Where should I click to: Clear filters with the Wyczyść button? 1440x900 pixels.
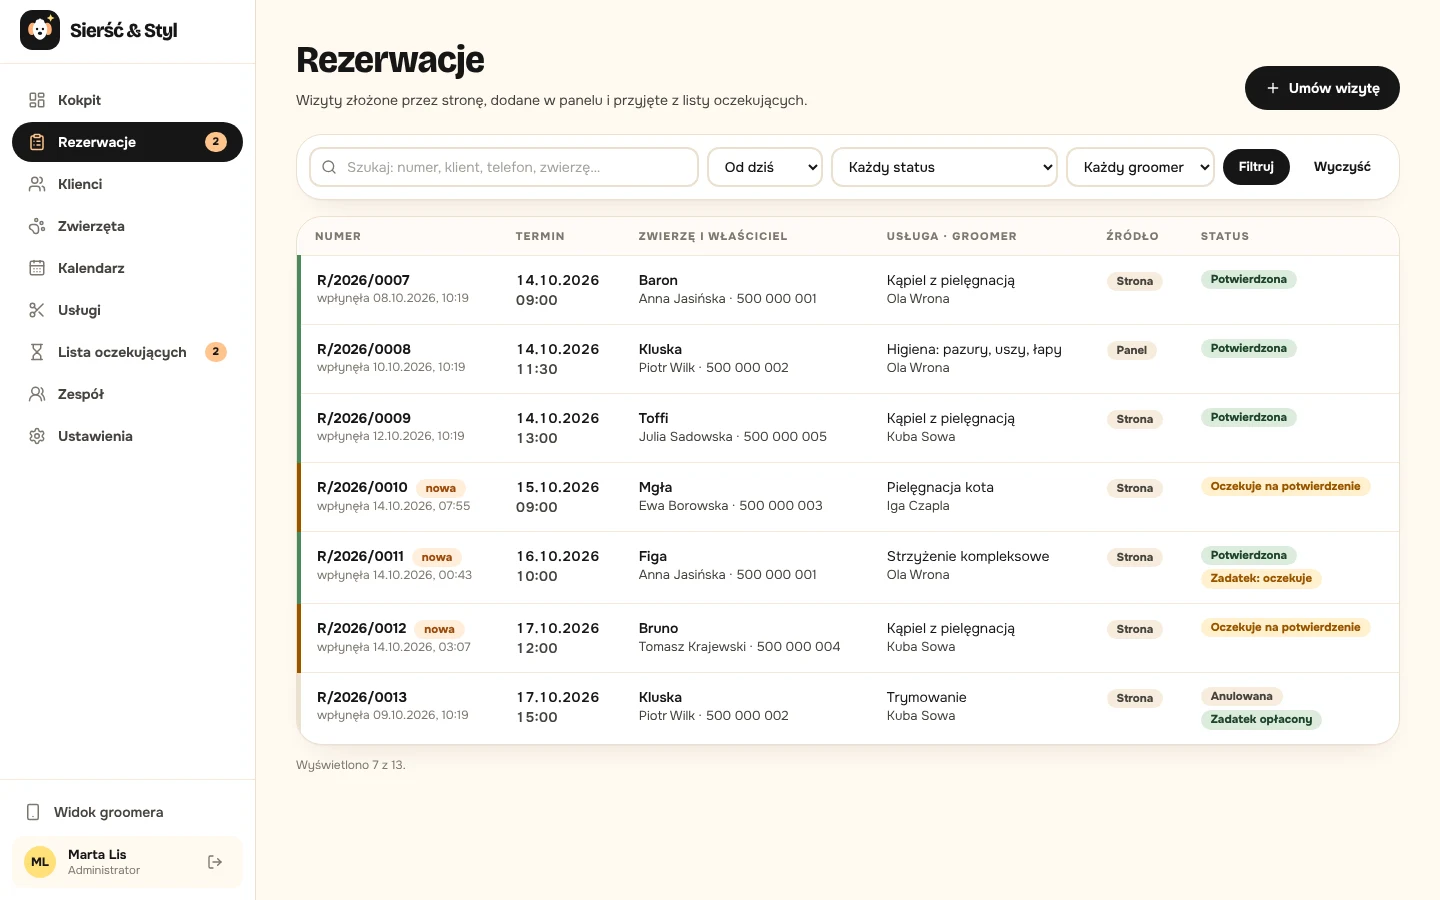click(x=1342, y=167)
